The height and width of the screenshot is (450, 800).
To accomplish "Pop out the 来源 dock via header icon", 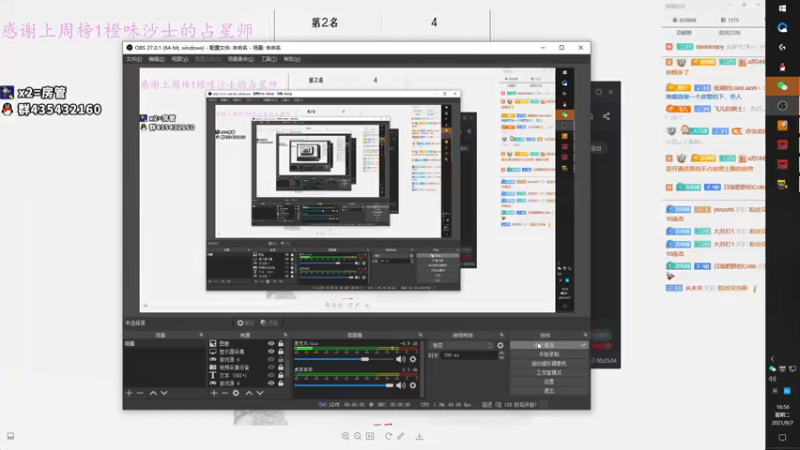I will click(285, 335).
